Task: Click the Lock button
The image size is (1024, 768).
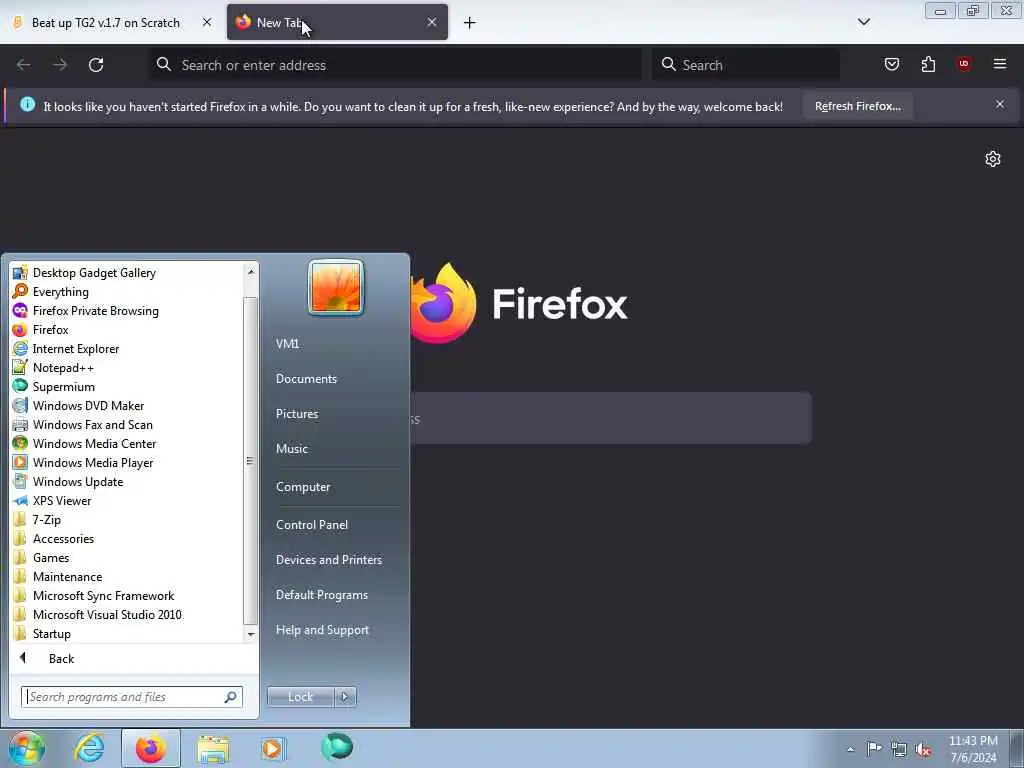Action: [x=300, y=697]
